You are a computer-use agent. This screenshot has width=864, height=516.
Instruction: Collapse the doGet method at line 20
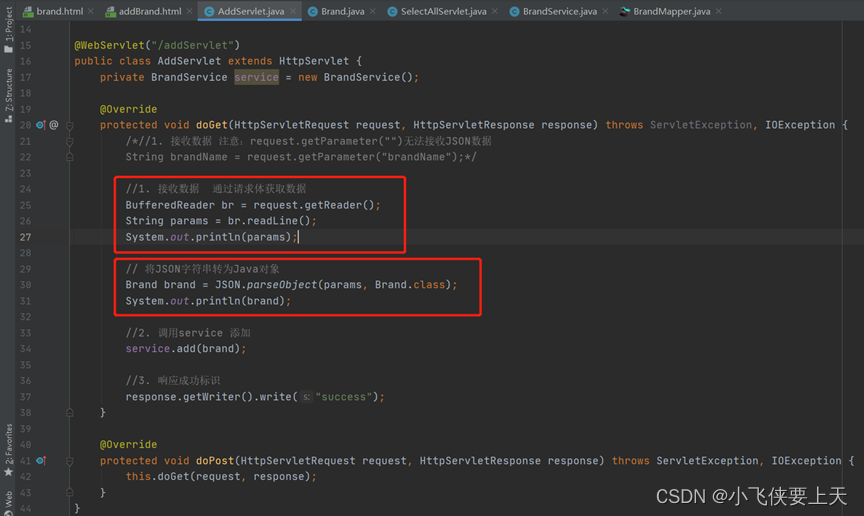69,126
